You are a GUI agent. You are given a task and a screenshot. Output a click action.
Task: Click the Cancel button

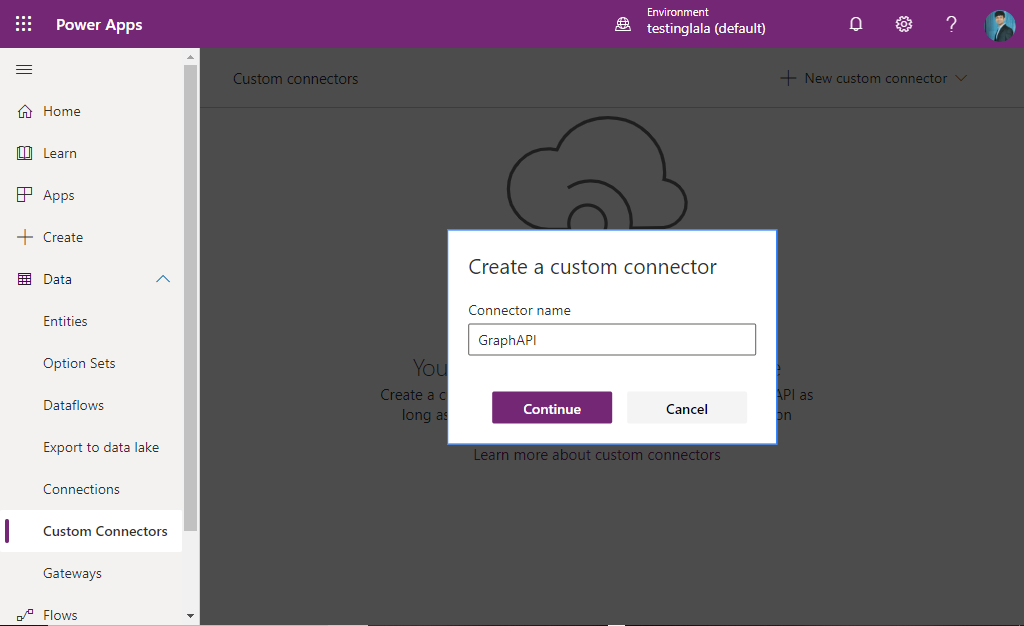tap(686, 408)
